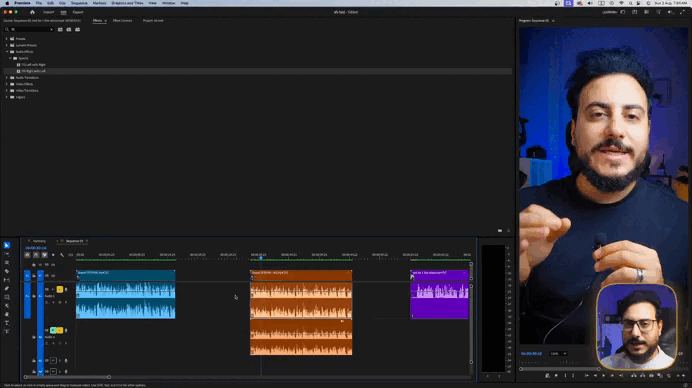Click the Edit workspace button
This screenshot has height=388, width=692.
click(63, 12)
